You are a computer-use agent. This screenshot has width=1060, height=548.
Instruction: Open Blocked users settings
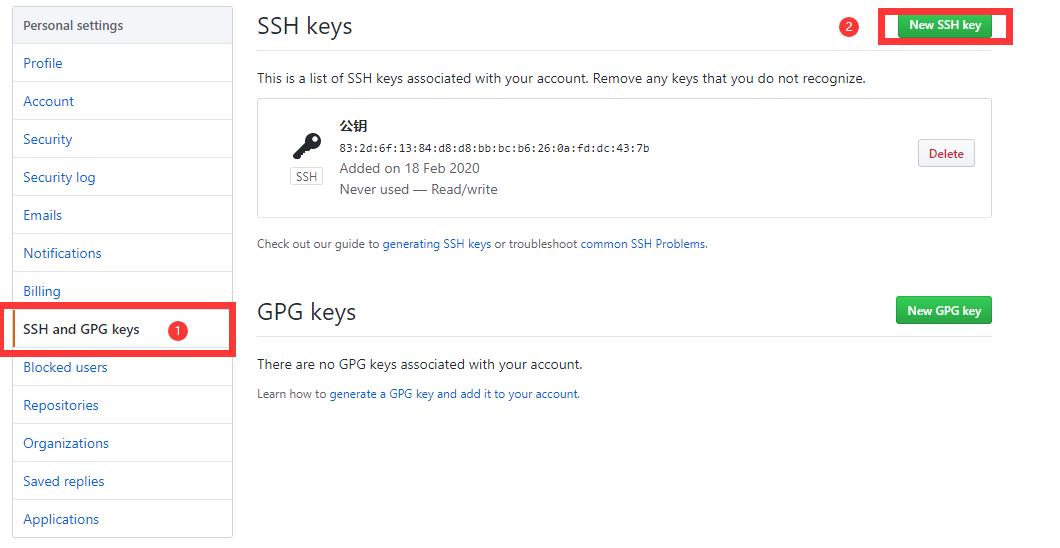(x=66, y=367)
